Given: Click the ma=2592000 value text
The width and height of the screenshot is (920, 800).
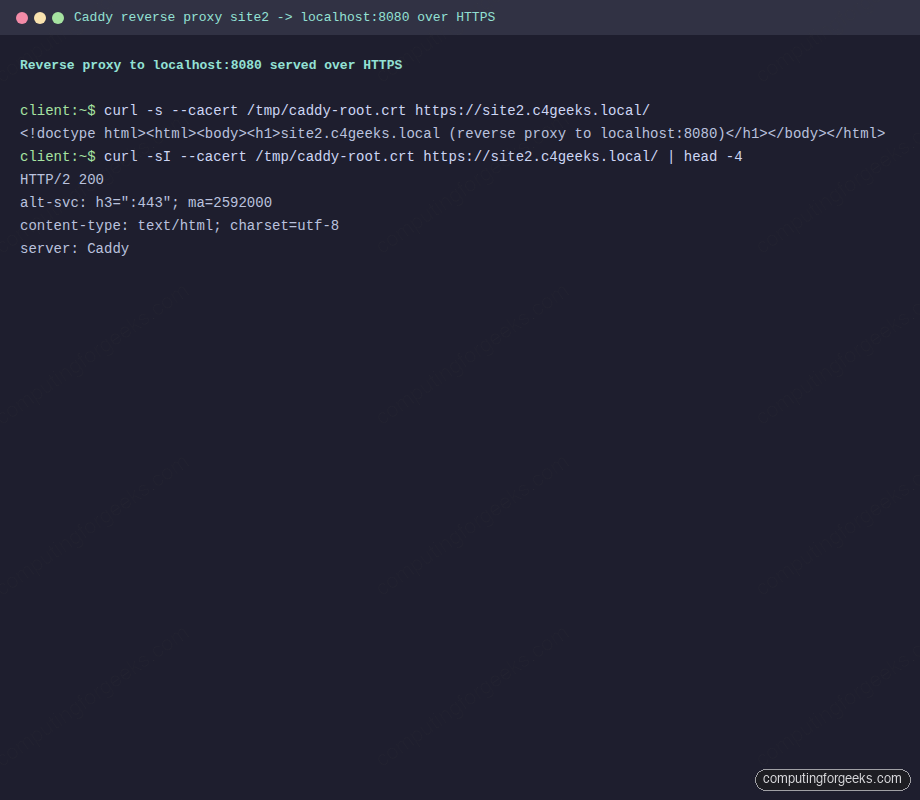Looking at the screenshot, I should (230, 202).
